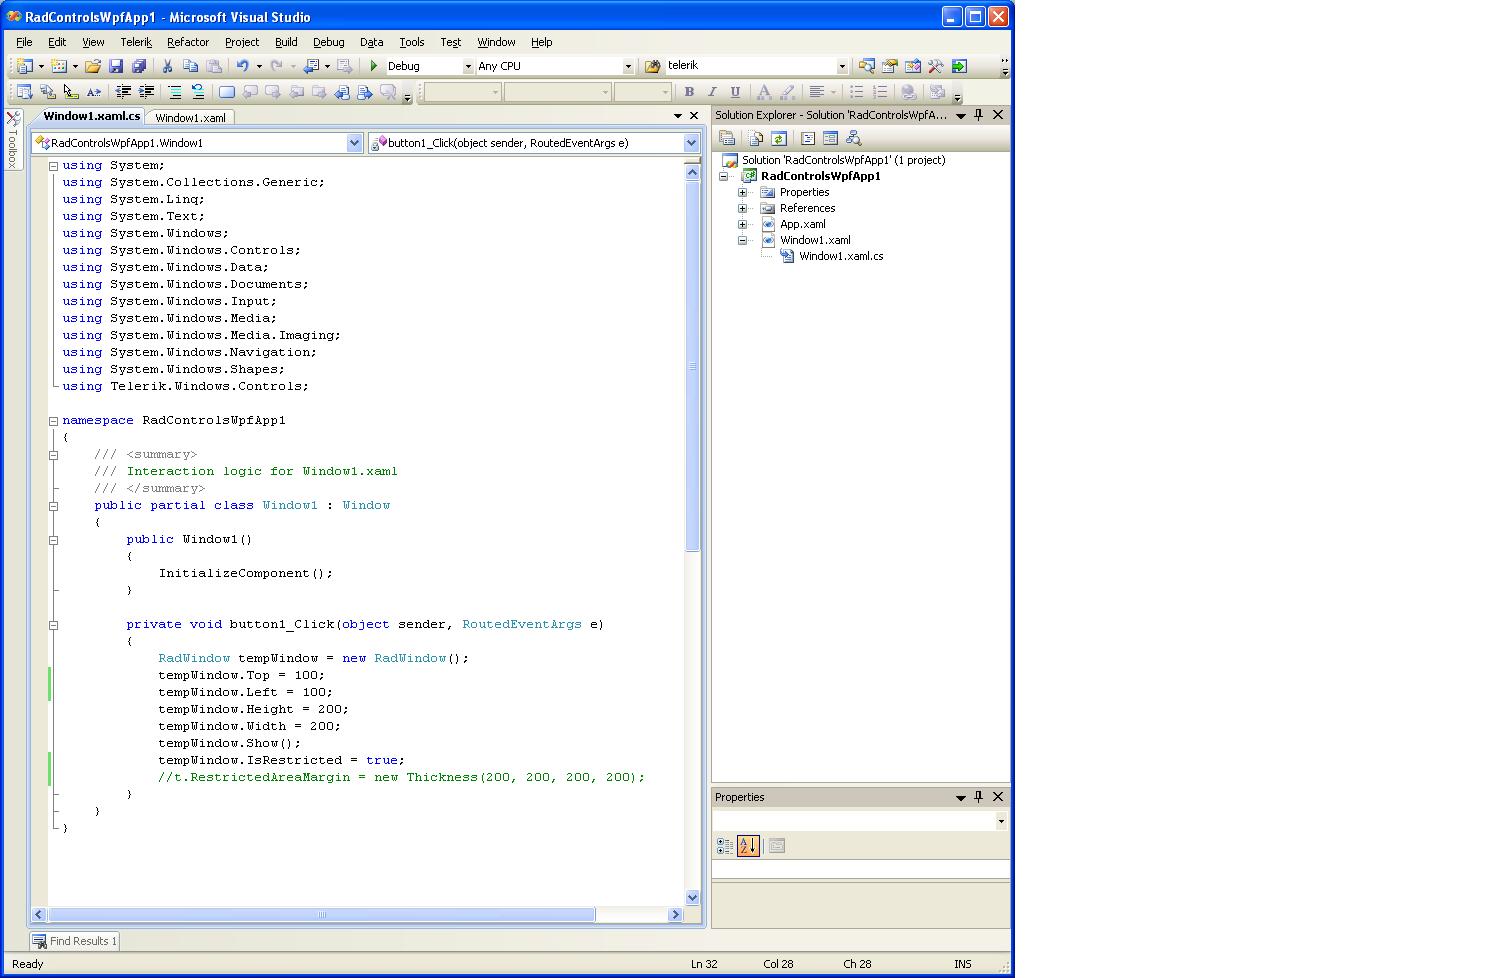Image resolution: width=1494 pixels, height=978 pixels.
Task: Select Window1.xaml.cs in Solution Explorer
Action: [841, 256]
